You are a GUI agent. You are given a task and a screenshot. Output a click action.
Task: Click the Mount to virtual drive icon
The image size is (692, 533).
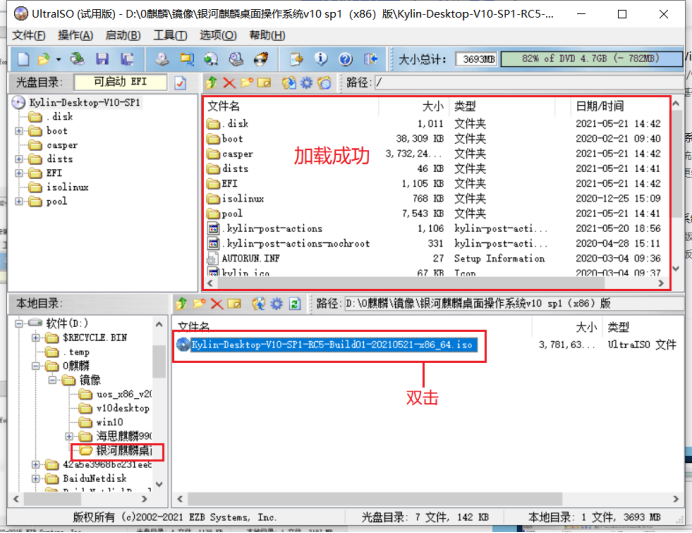pos(236,59)
